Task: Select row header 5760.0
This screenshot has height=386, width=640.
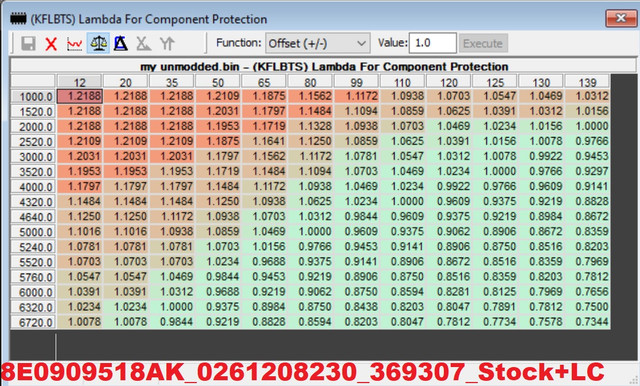Action: tap(33, 277)
